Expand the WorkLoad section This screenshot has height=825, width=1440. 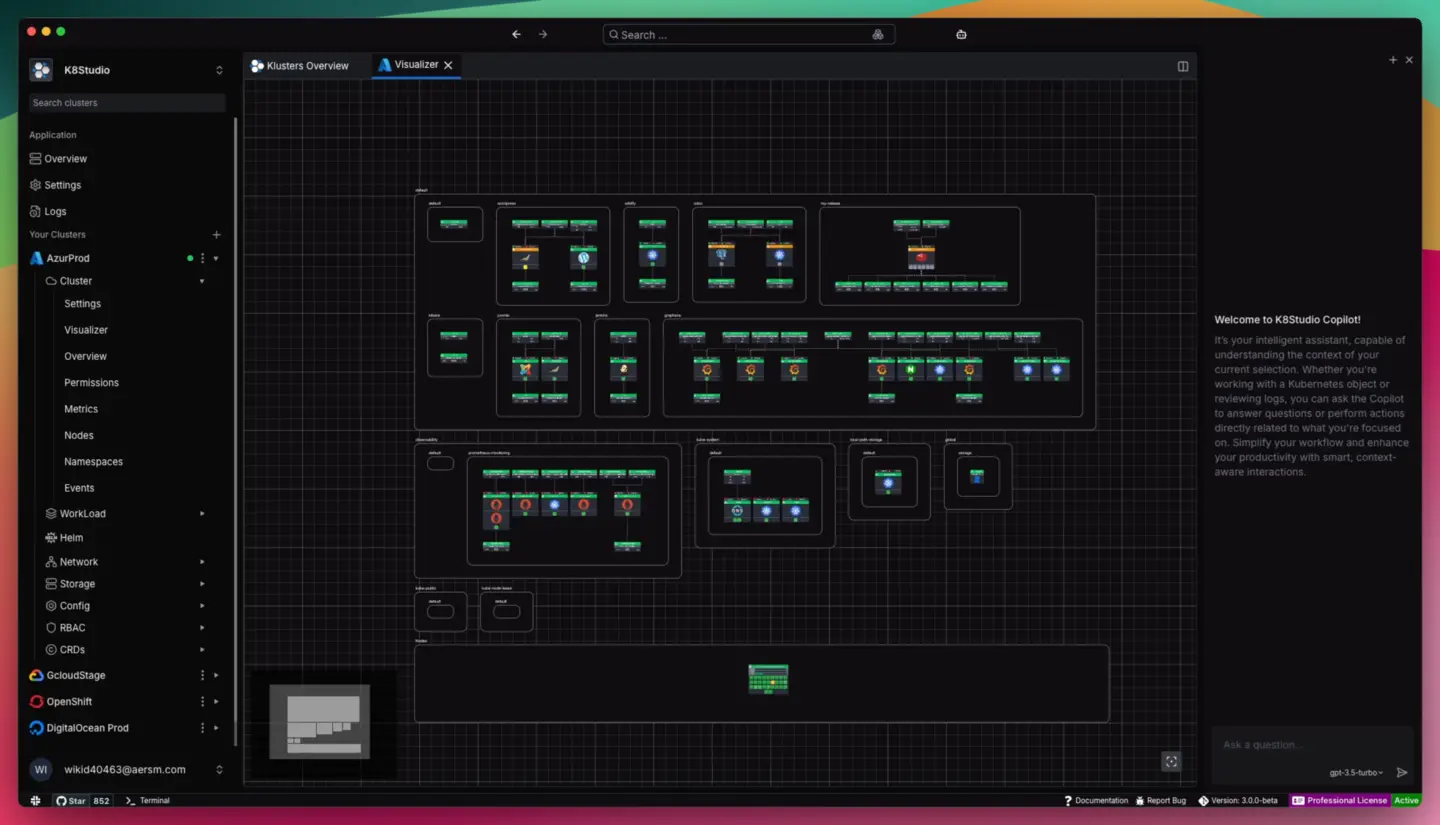point(202,514)
